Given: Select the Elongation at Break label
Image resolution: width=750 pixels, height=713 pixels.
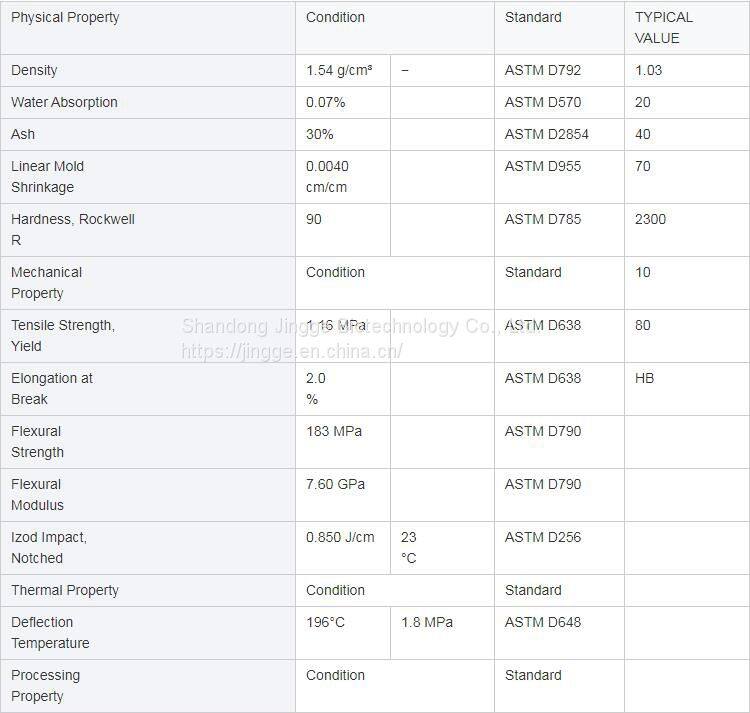Looking at the screenshot, I should (52, 389).
